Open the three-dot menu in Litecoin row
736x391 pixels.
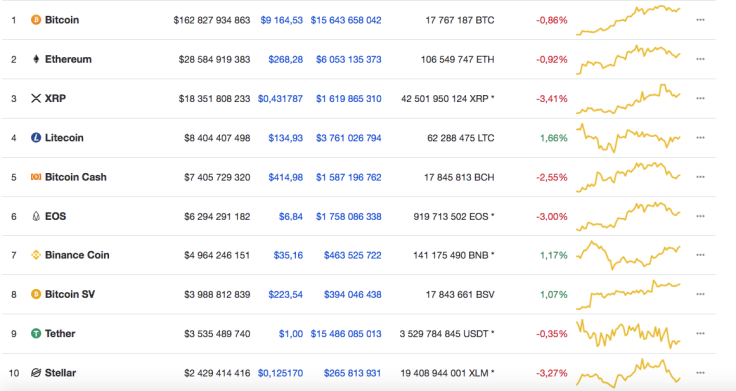700,138
